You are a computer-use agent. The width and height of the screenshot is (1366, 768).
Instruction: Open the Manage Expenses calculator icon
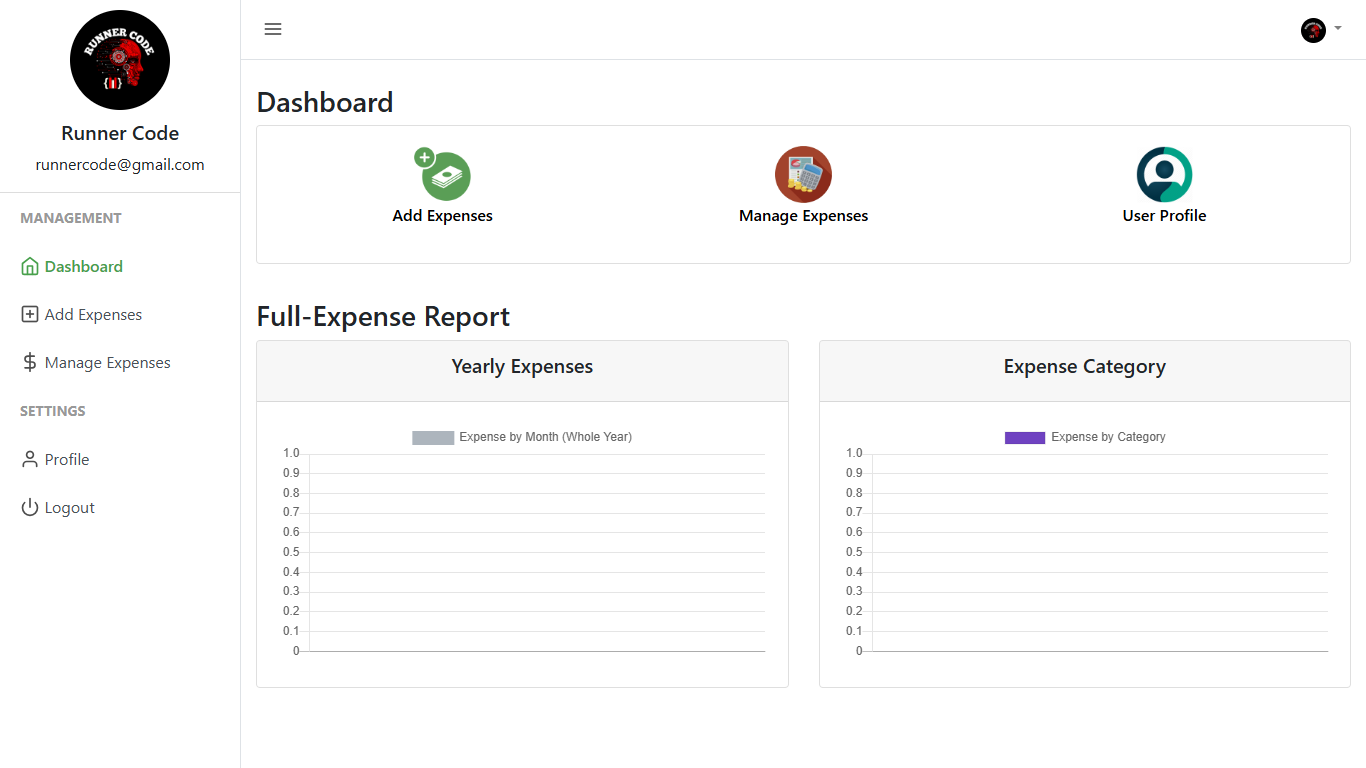click(x=803, y=175)
